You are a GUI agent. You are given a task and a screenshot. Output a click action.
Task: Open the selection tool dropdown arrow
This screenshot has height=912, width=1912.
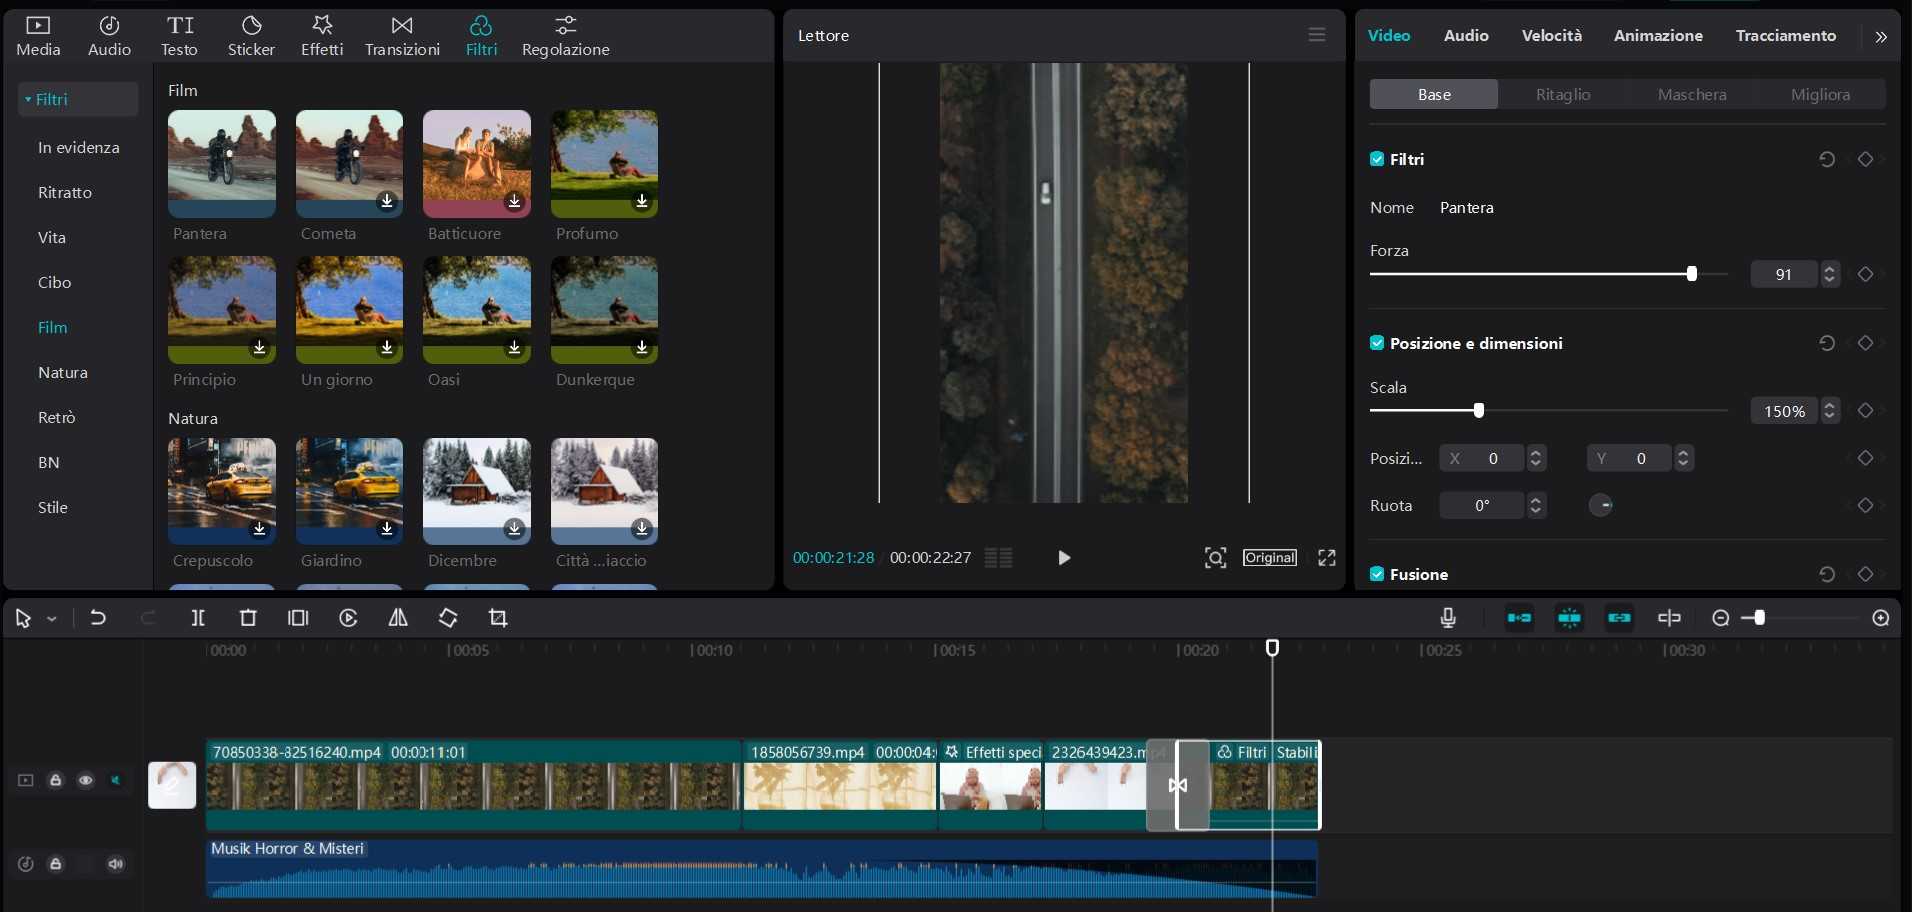pyautogui.click(x=52, y=619)
